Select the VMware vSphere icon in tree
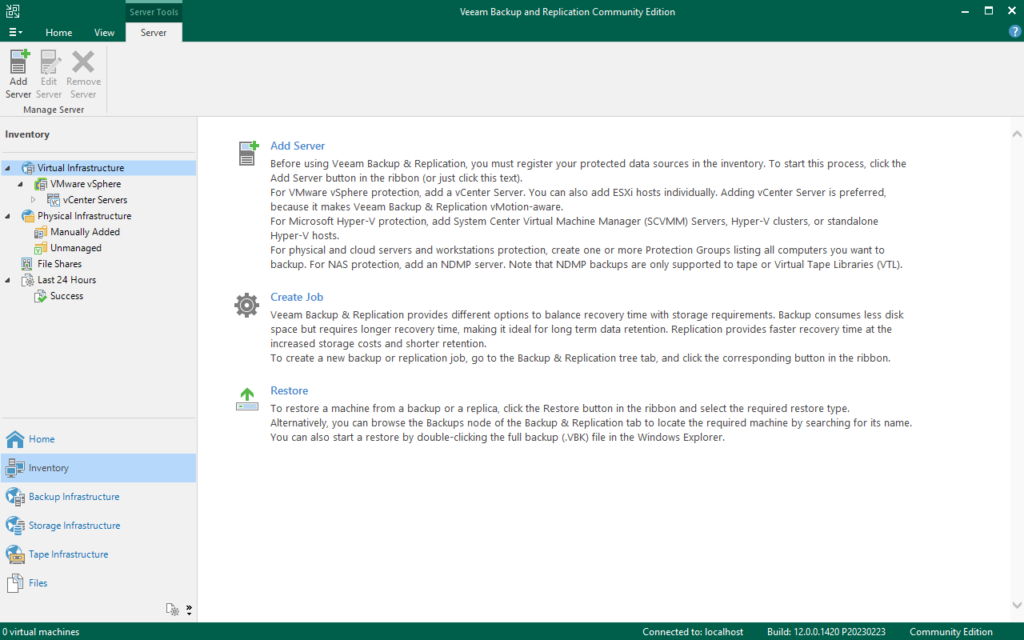This screenshot has height=640, width=1024. 40,184
